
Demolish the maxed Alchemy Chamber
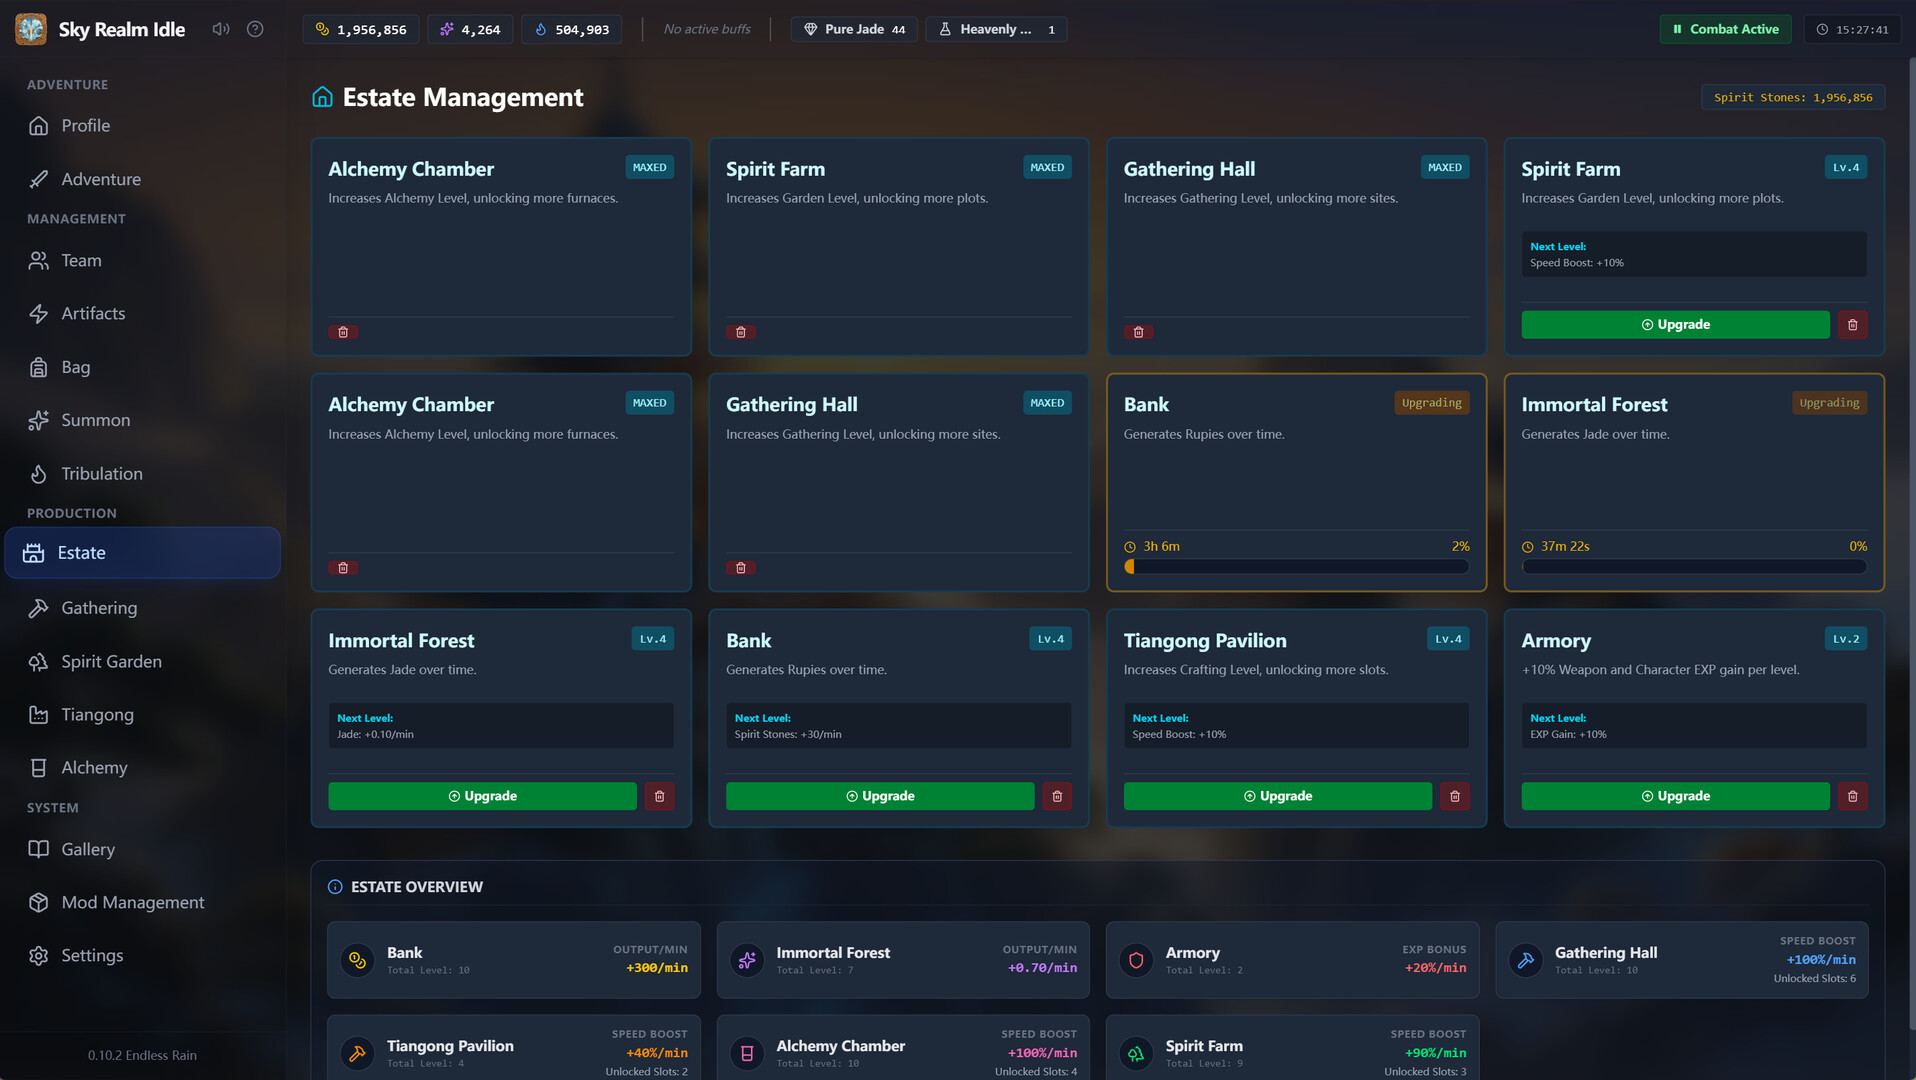coord(343,331)
